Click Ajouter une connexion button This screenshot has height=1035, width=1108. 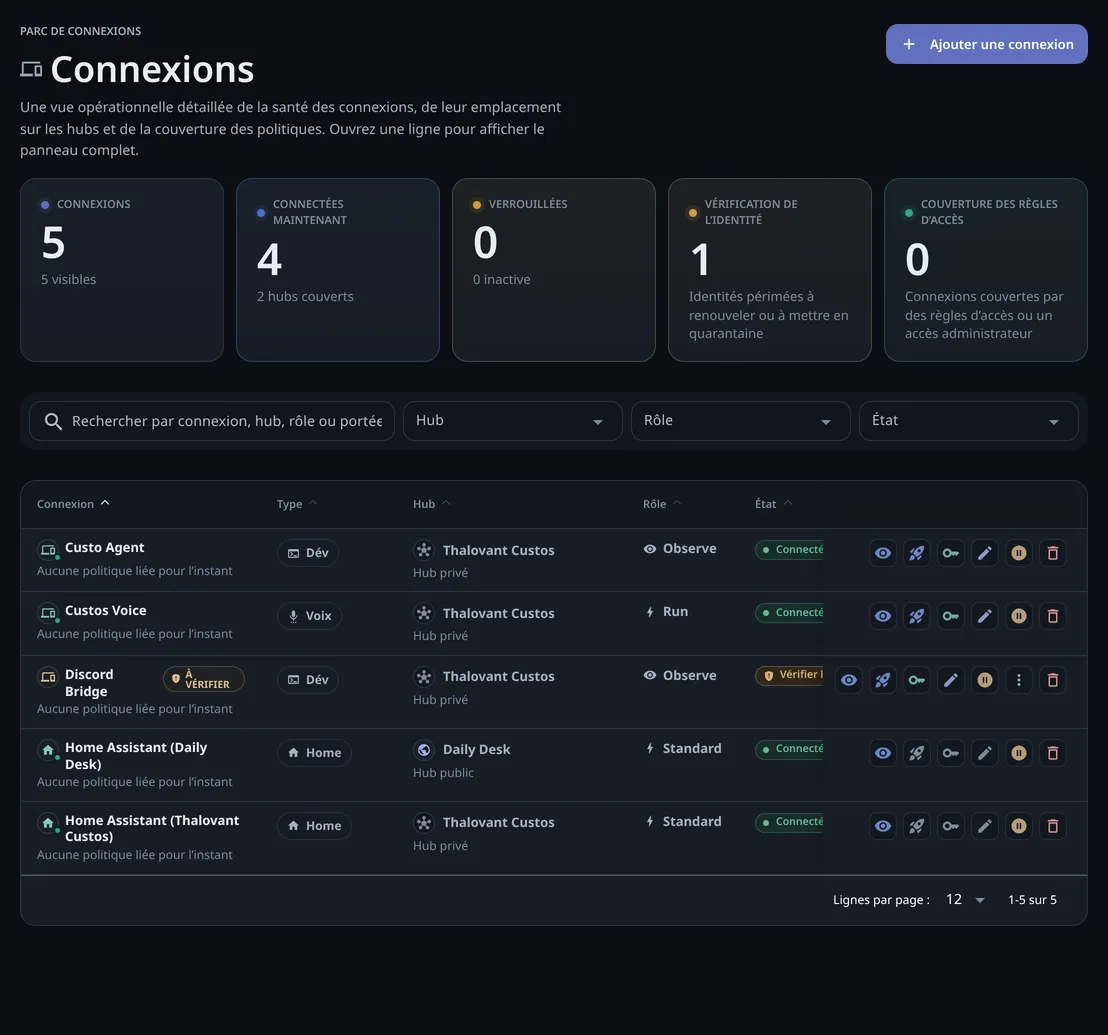click(986, 44)
